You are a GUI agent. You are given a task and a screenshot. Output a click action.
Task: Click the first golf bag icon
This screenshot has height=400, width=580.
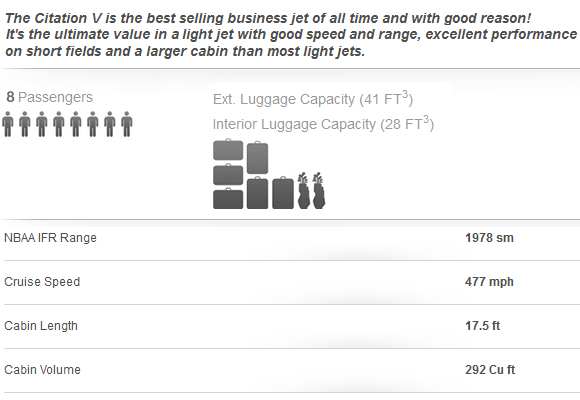[304, 190]
